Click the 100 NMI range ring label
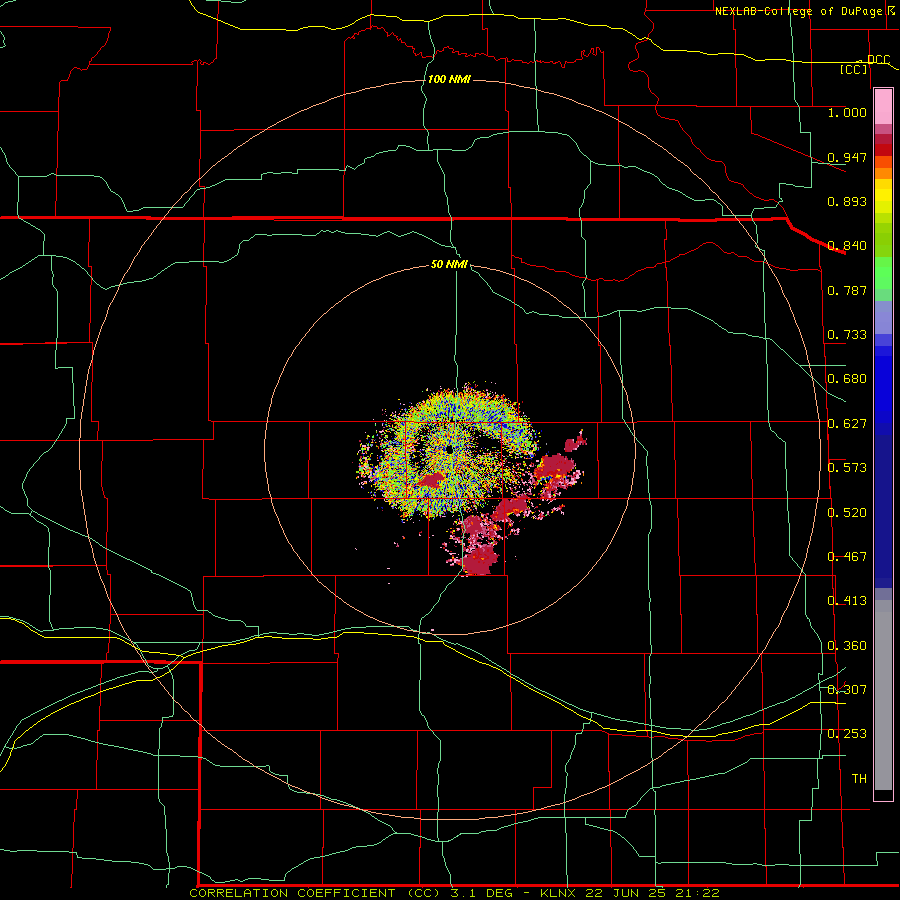The image size is (900, 900). coord(449,79)
